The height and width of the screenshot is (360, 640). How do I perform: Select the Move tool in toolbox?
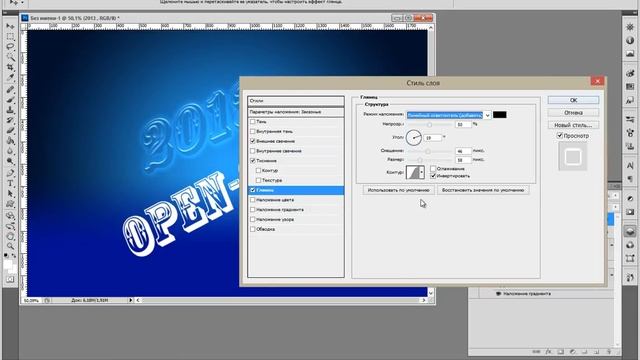pos(10,27)
